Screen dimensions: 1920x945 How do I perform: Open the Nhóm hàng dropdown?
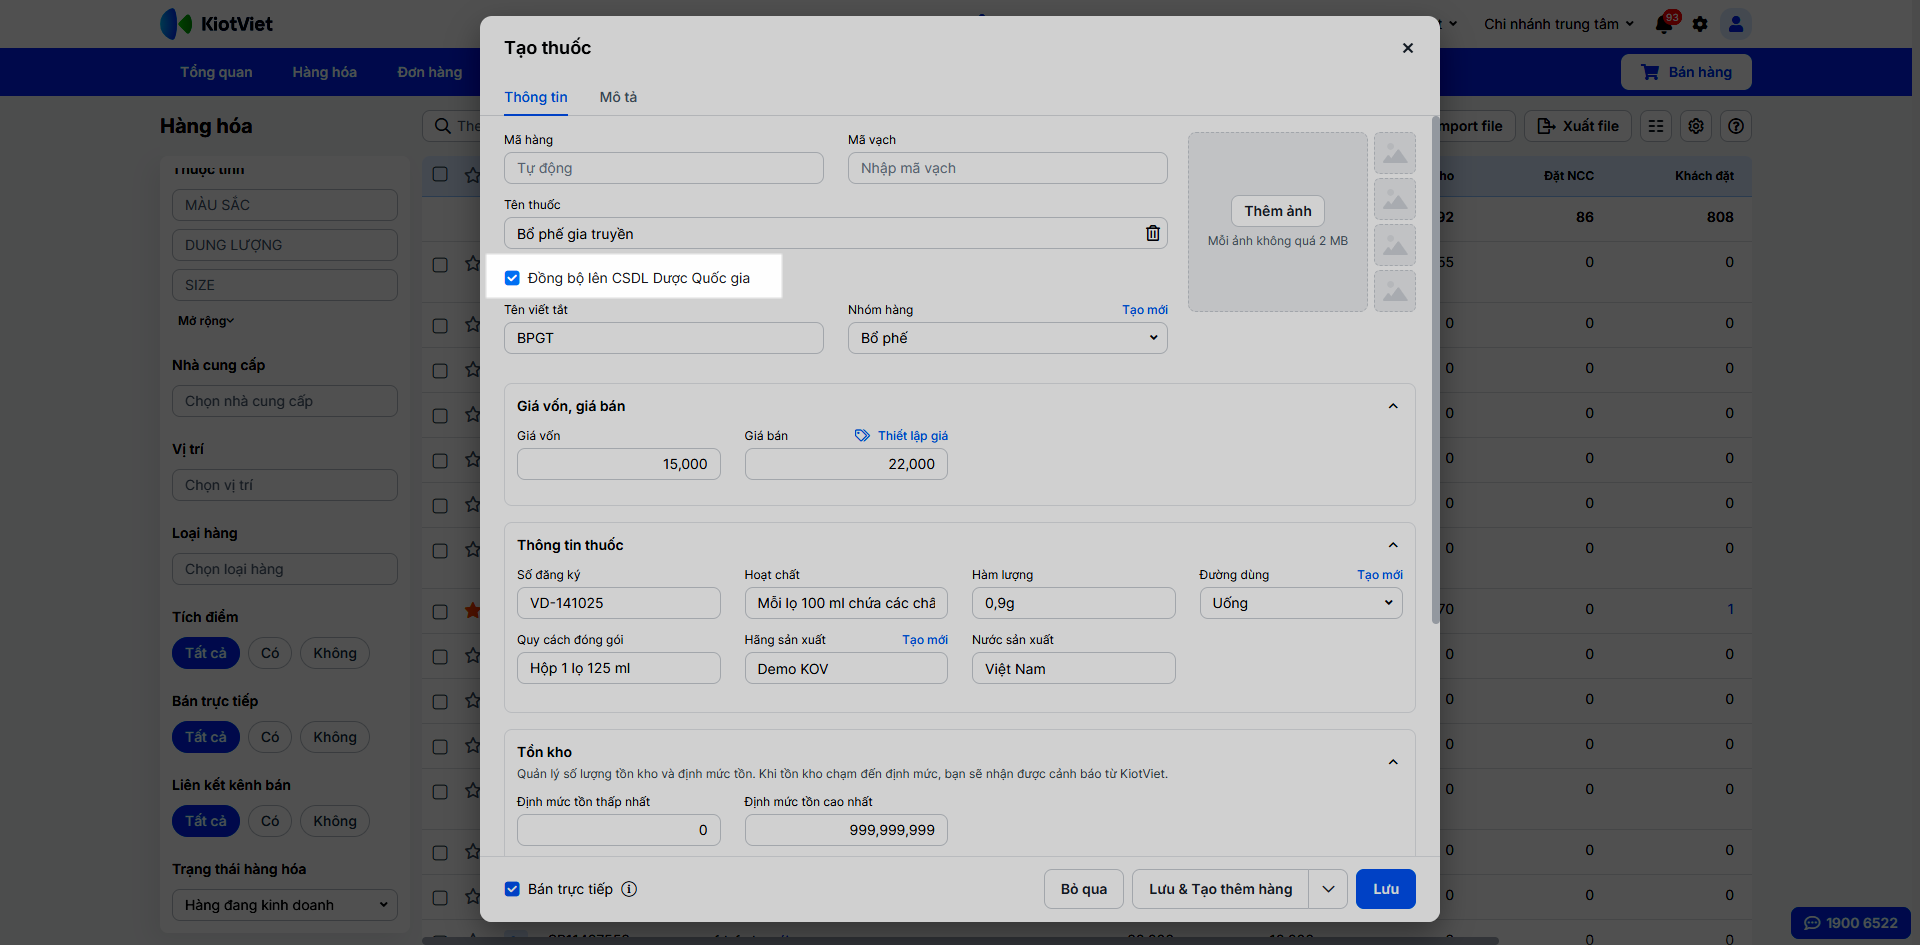[x=1007, y=338]
